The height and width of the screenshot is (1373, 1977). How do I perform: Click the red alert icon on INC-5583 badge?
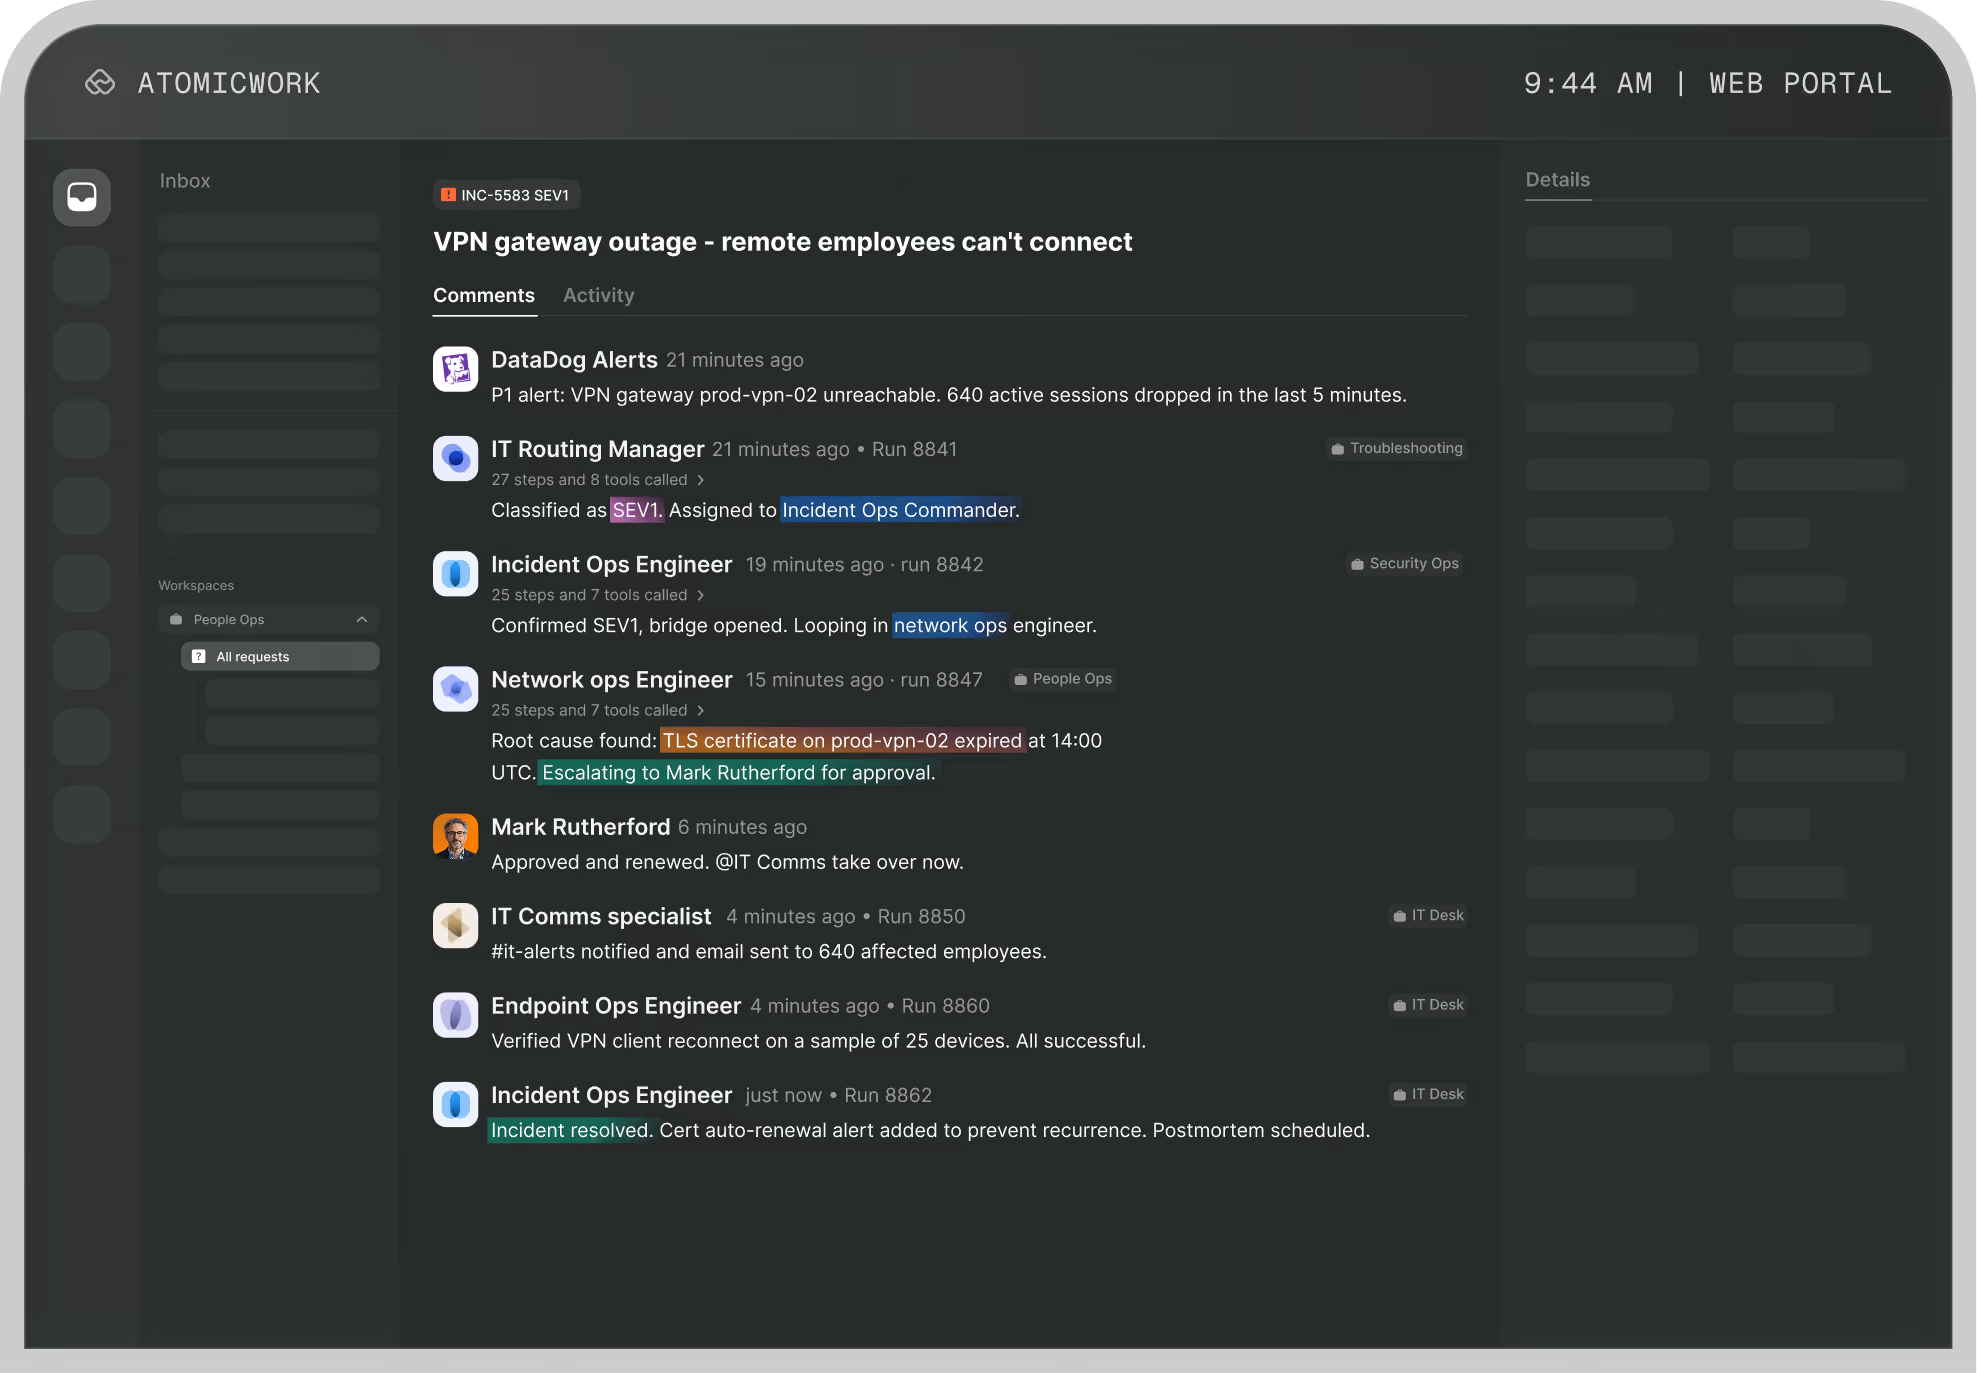pyautogui.click(x=448, y=195)
